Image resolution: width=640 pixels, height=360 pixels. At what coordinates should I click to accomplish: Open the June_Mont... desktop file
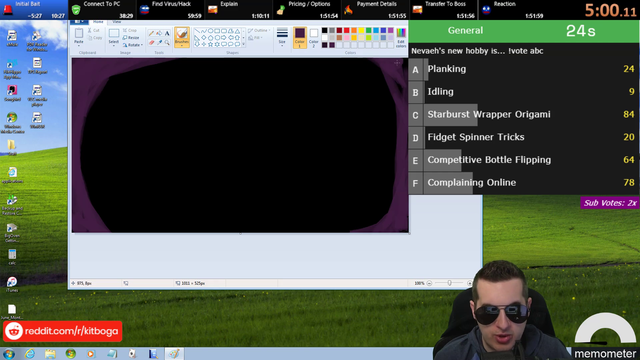12,312
